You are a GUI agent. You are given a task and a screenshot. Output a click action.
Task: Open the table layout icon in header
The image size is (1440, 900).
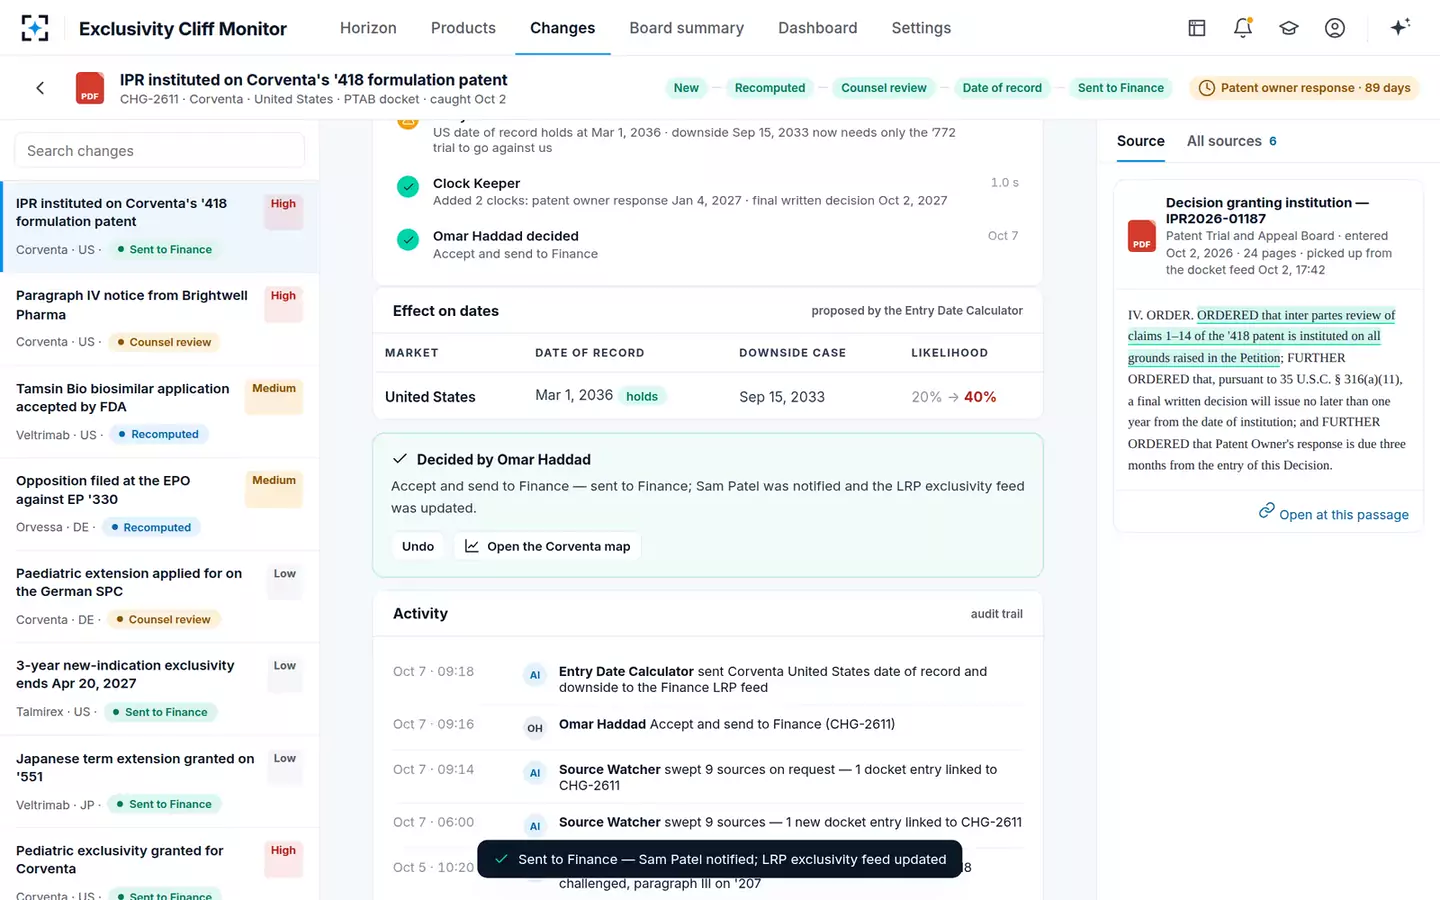1197,28
